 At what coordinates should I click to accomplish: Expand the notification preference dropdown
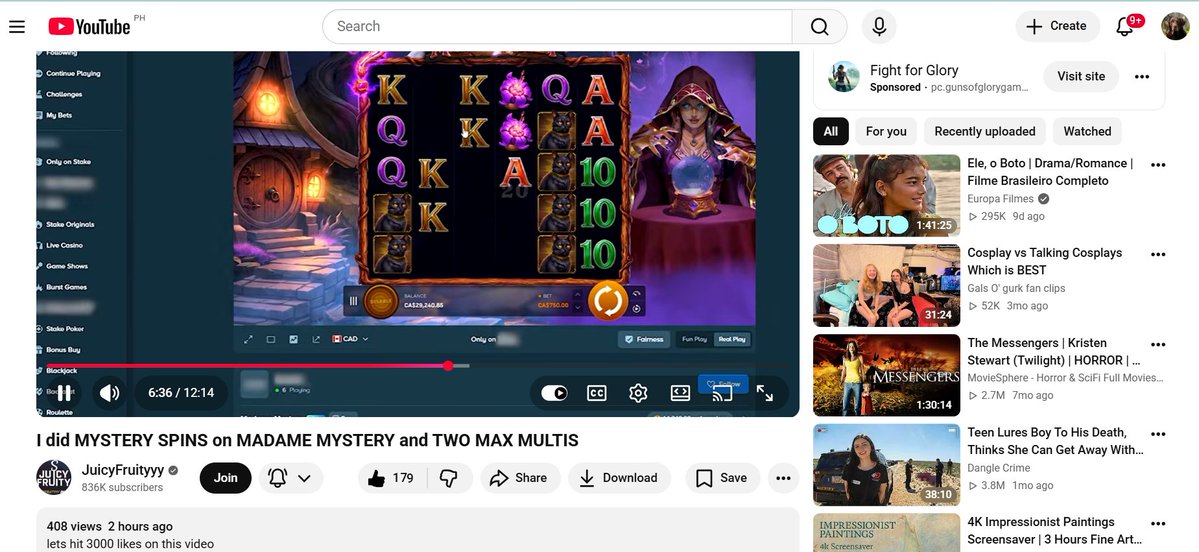291,478
